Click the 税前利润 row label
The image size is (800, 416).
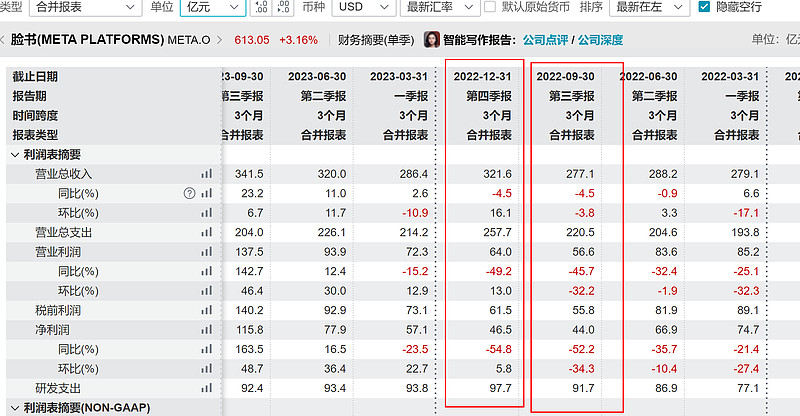(58, 310)
